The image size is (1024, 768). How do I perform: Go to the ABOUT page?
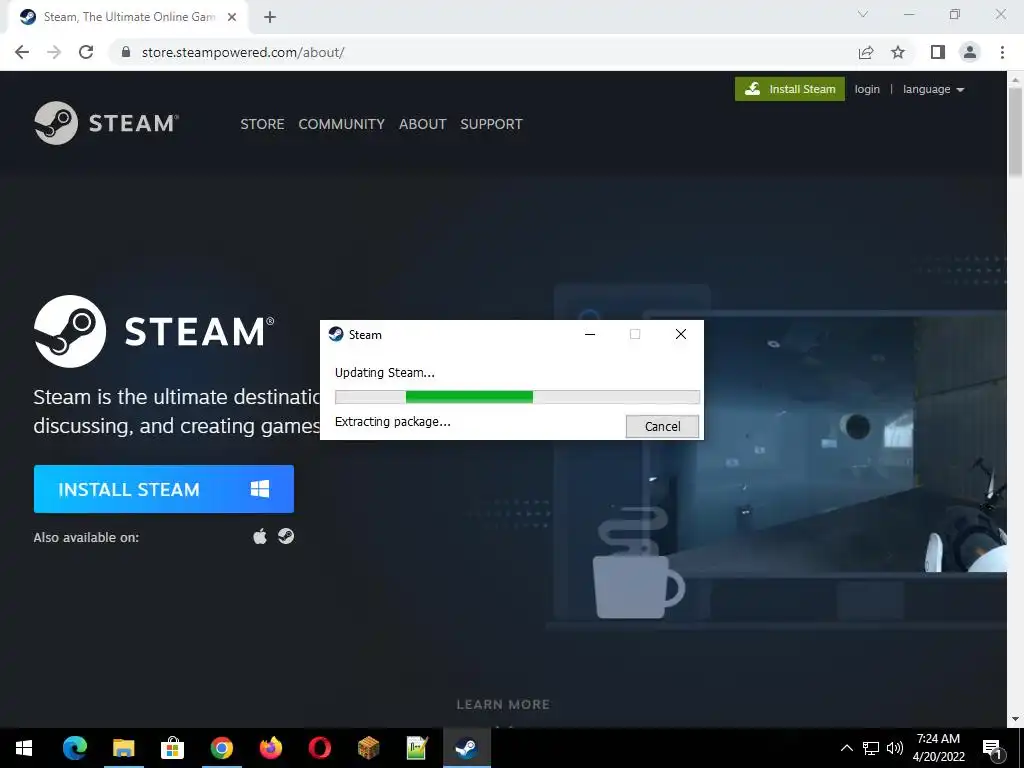[423, 124]
